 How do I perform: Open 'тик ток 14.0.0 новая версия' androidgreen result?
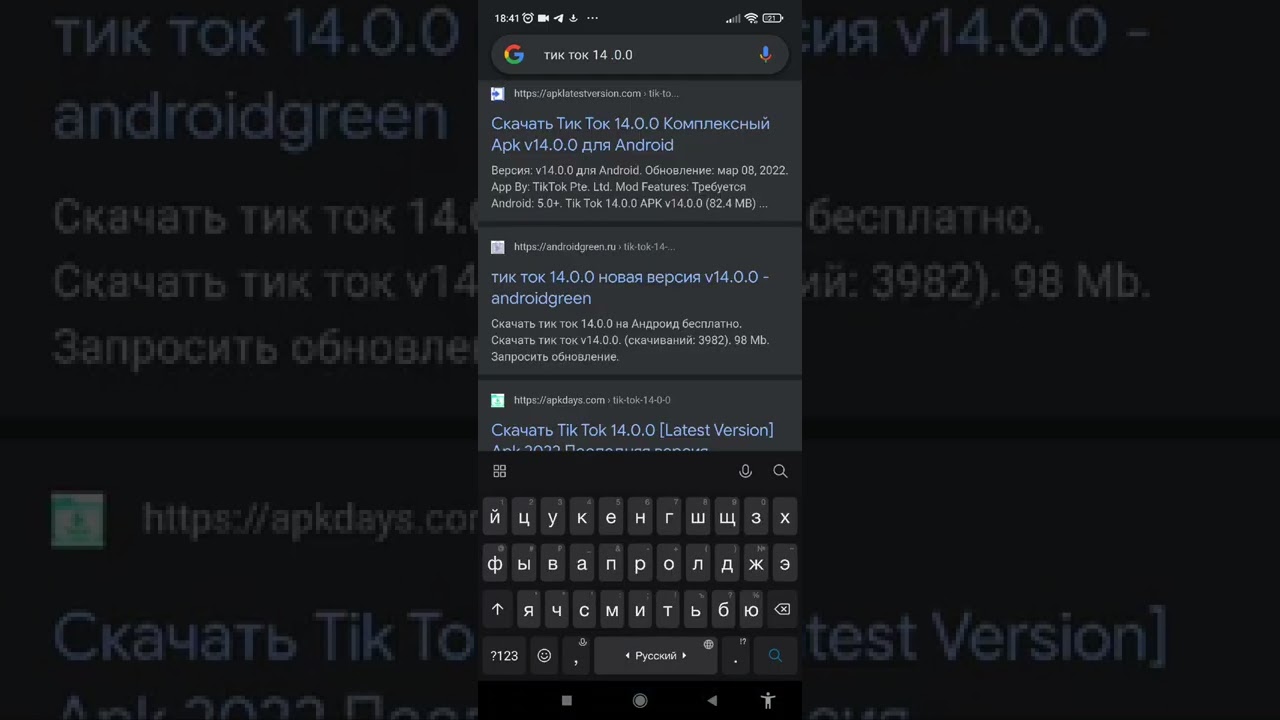coord(630,287)
